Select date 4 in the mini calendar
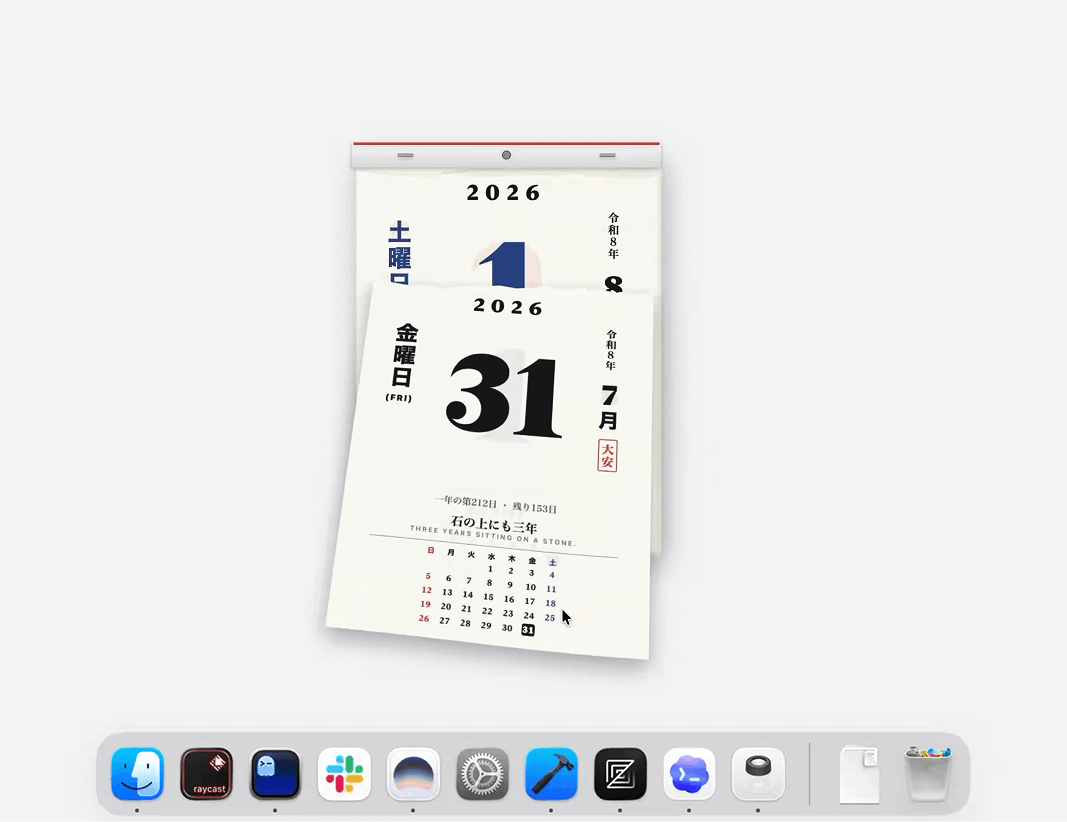 tap(552, 575)
